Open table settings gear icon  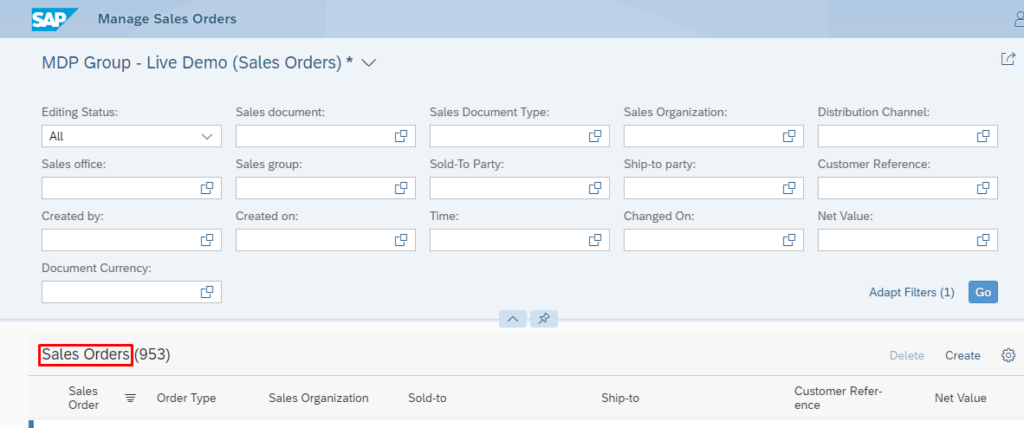click(1008, 355)
